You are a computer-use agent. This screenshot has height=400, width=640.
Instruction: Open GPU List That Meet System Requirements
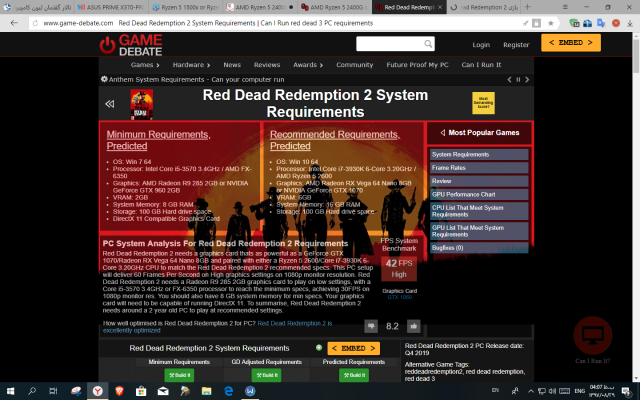(479, 231)
